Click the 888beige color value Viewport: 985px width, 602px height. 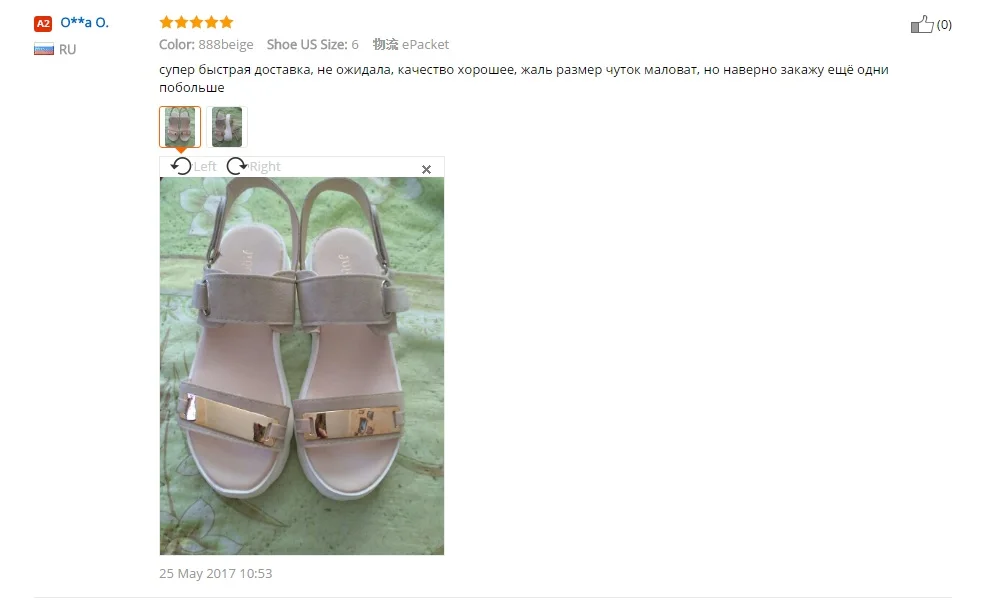pos(225,44)
